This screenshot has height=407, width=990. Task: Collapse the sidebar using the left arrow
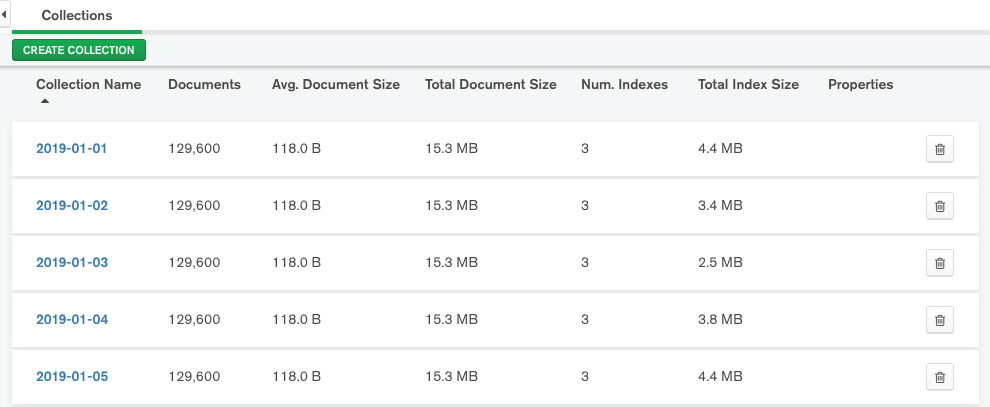[x=4, y=13]
